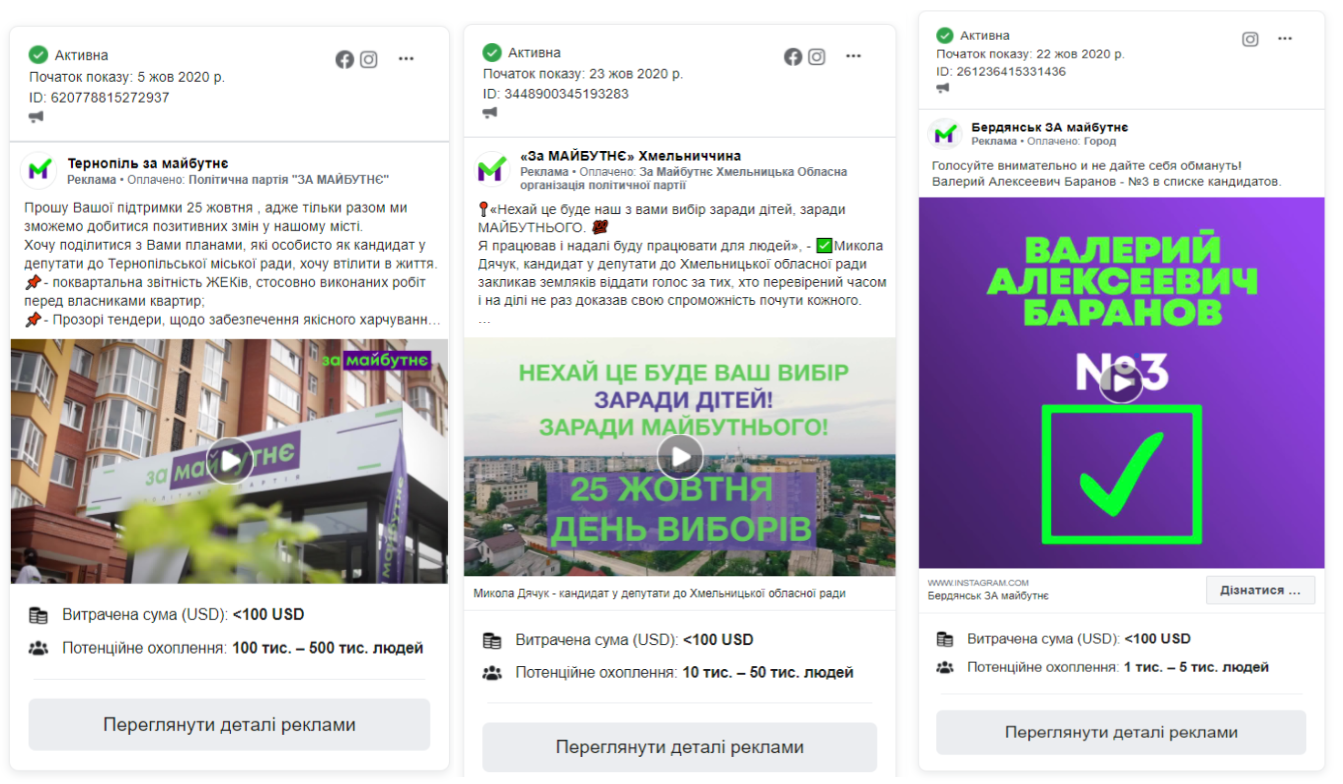Click the Дізнатися button on Berdyansk ad

pos(1260,590)
